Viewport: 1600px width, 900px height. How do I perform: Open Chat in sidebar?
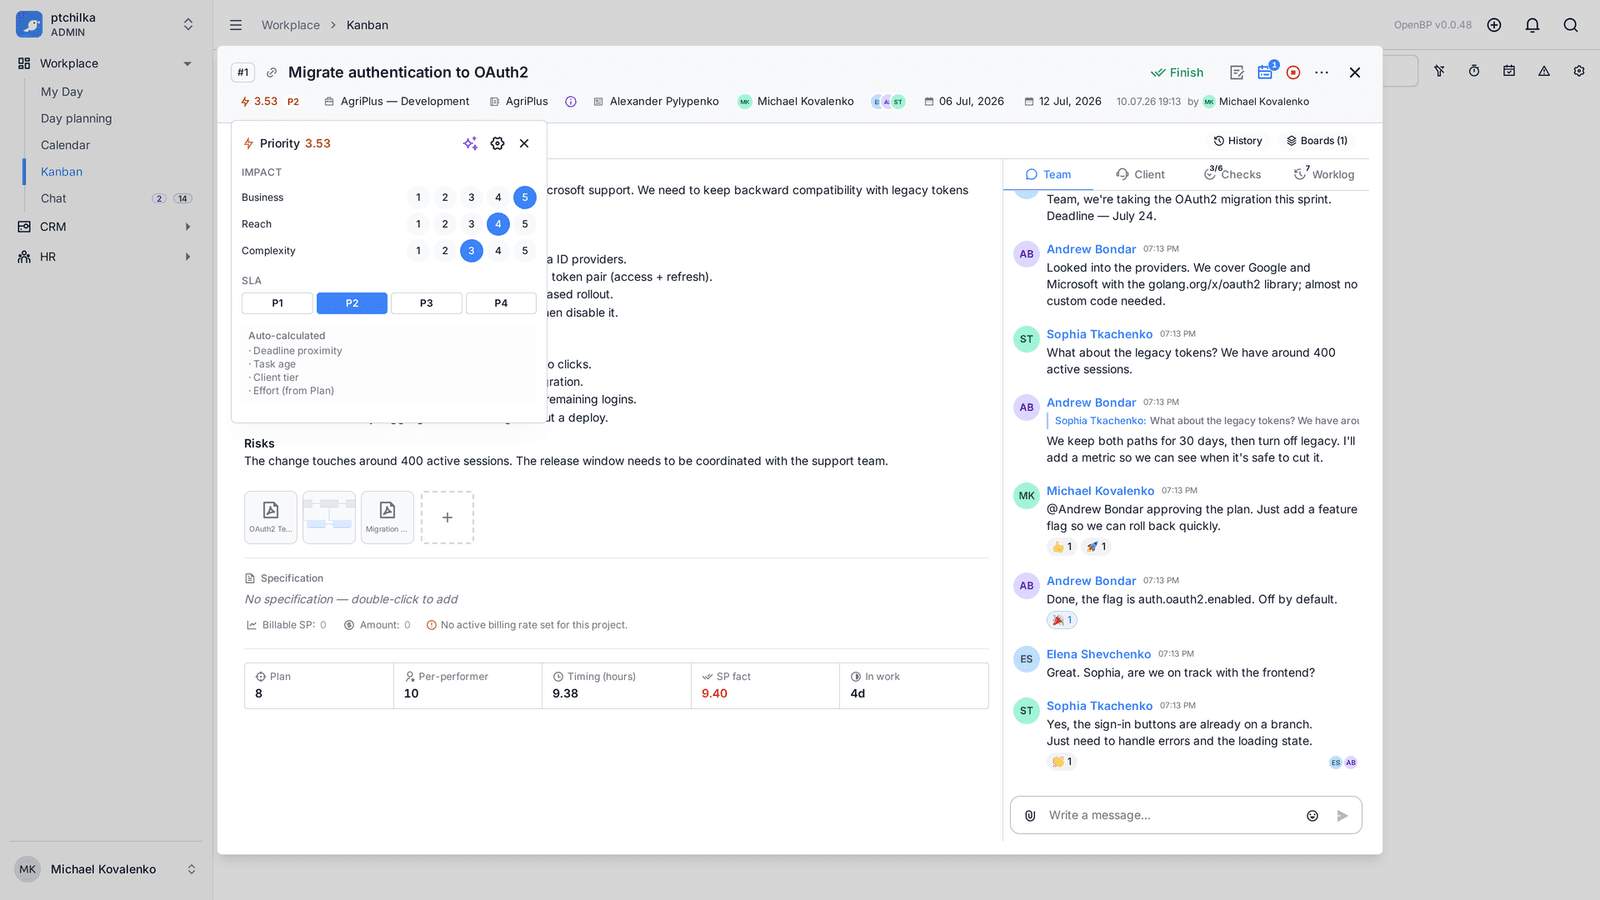coord(54,199)
